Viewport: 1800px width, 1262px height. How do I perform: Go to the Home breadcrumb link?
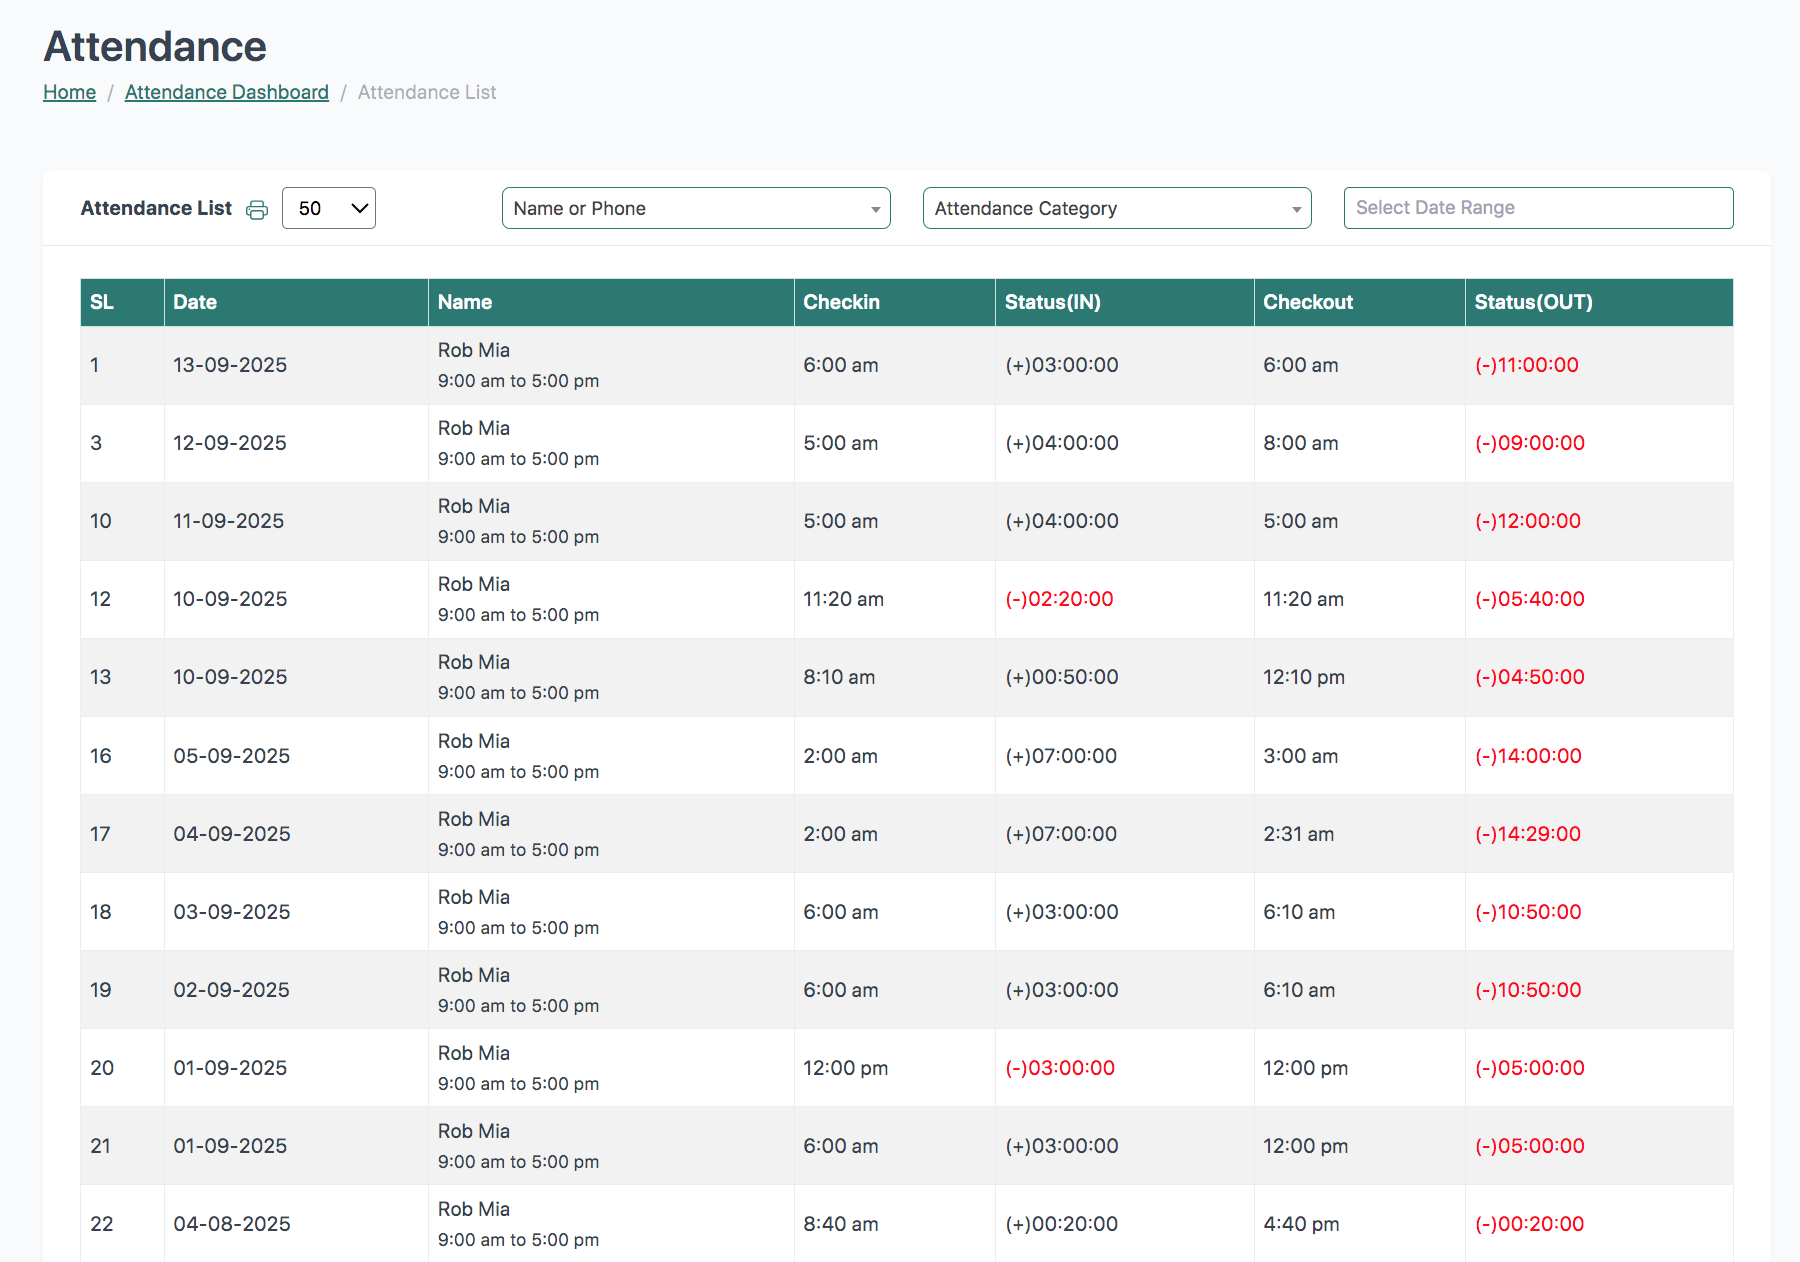(x=69, y=92)
